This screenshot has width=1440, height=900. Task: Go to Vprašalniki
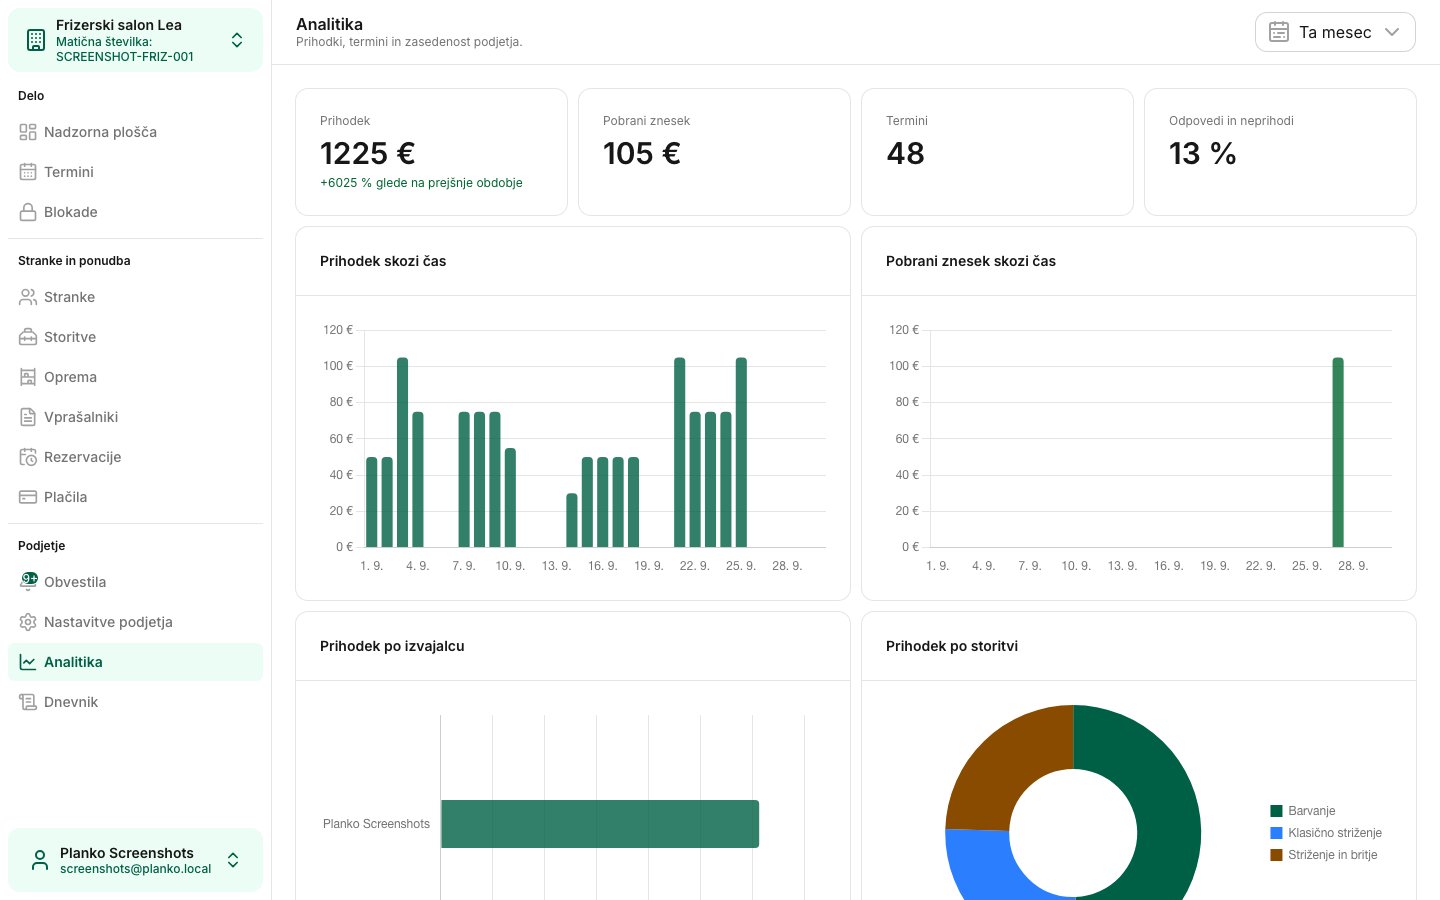tap(136, 417)
